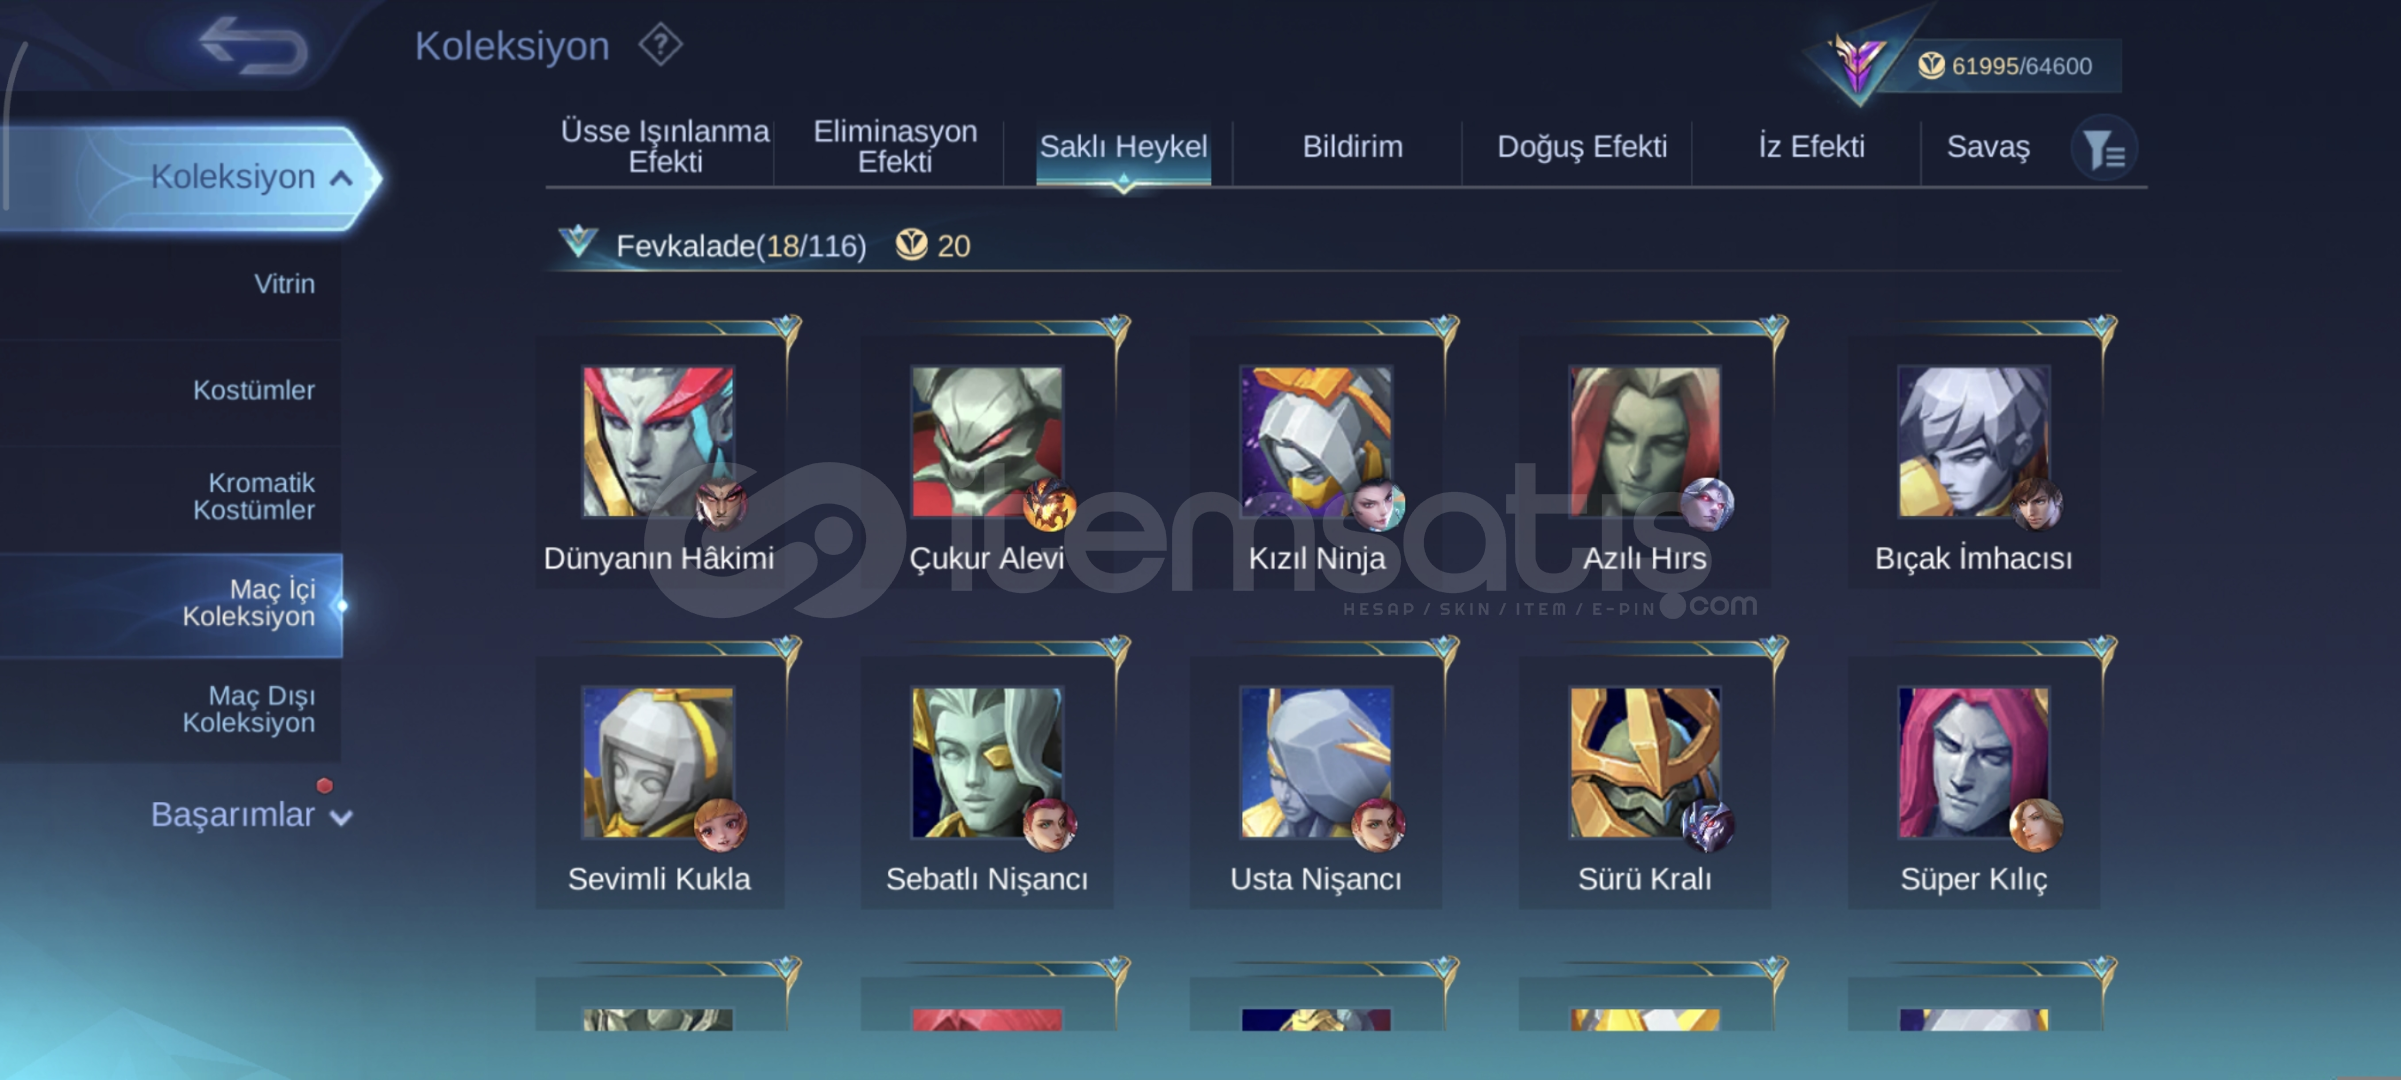Tap the small hero badge on Kızıl Ninja
Screen dimensions: 2401x1080
pyautogui.click(x=1379, y=505)
